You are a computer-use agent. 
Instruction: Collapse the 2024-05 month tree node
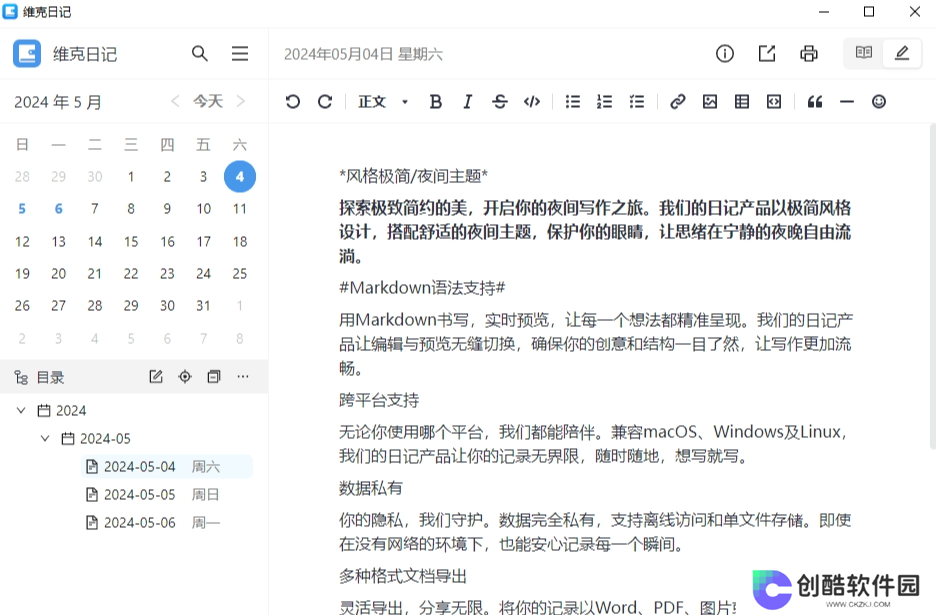point(45,438)
